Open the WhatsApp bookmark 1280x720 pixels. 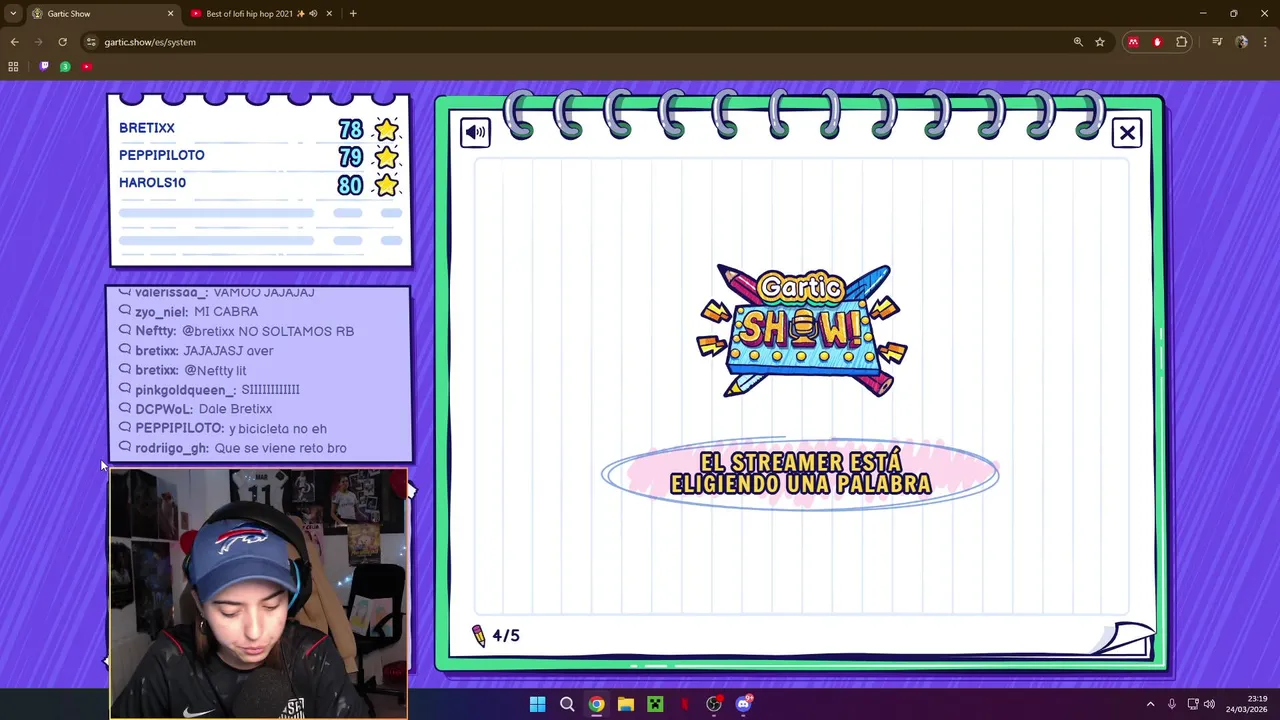point(65,67)
